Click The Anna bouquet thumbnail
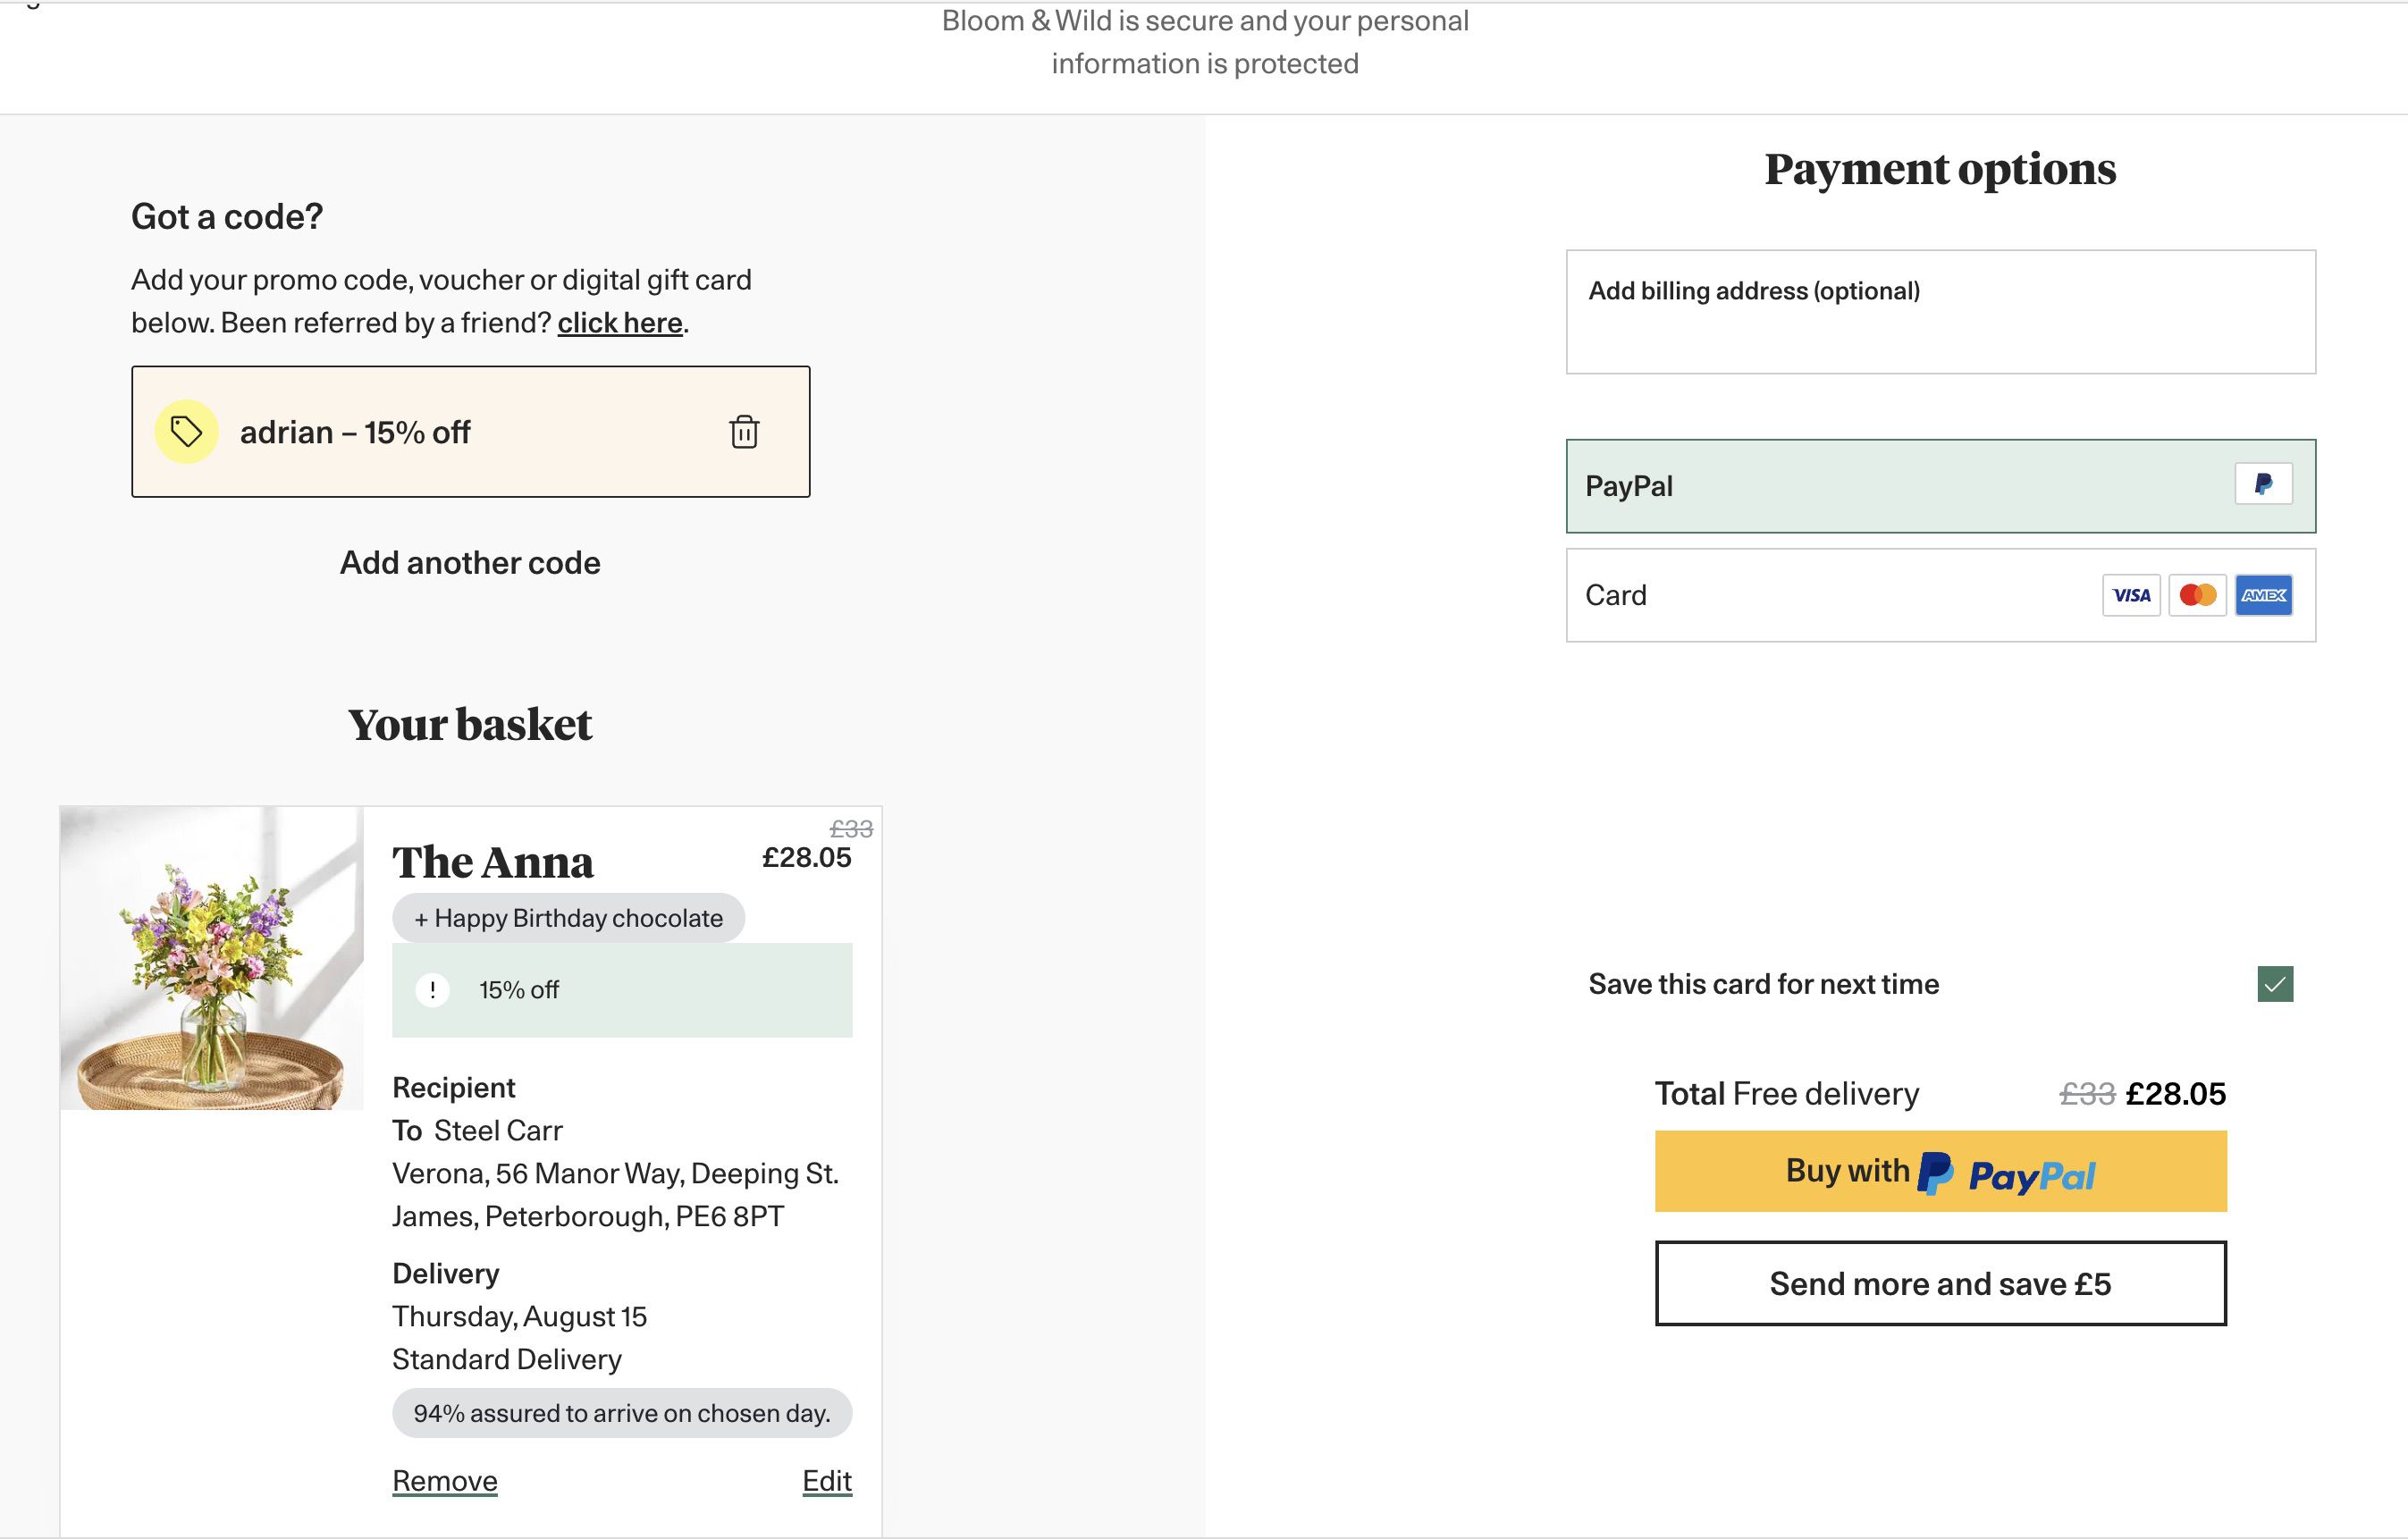Image resolution: width=2408 pixels, height=1539 pixels. click(x=212, y=958)
